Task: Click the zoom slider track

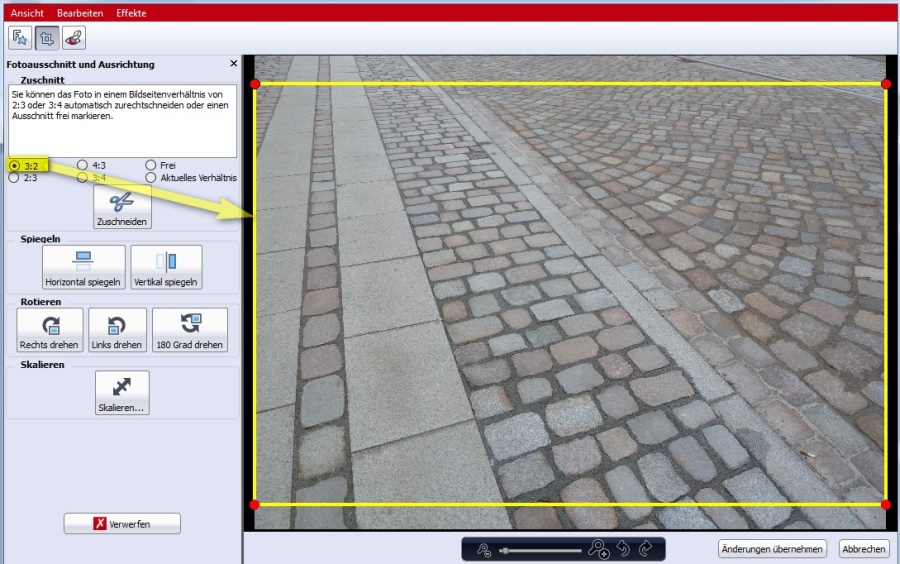Action: [540, 550]
